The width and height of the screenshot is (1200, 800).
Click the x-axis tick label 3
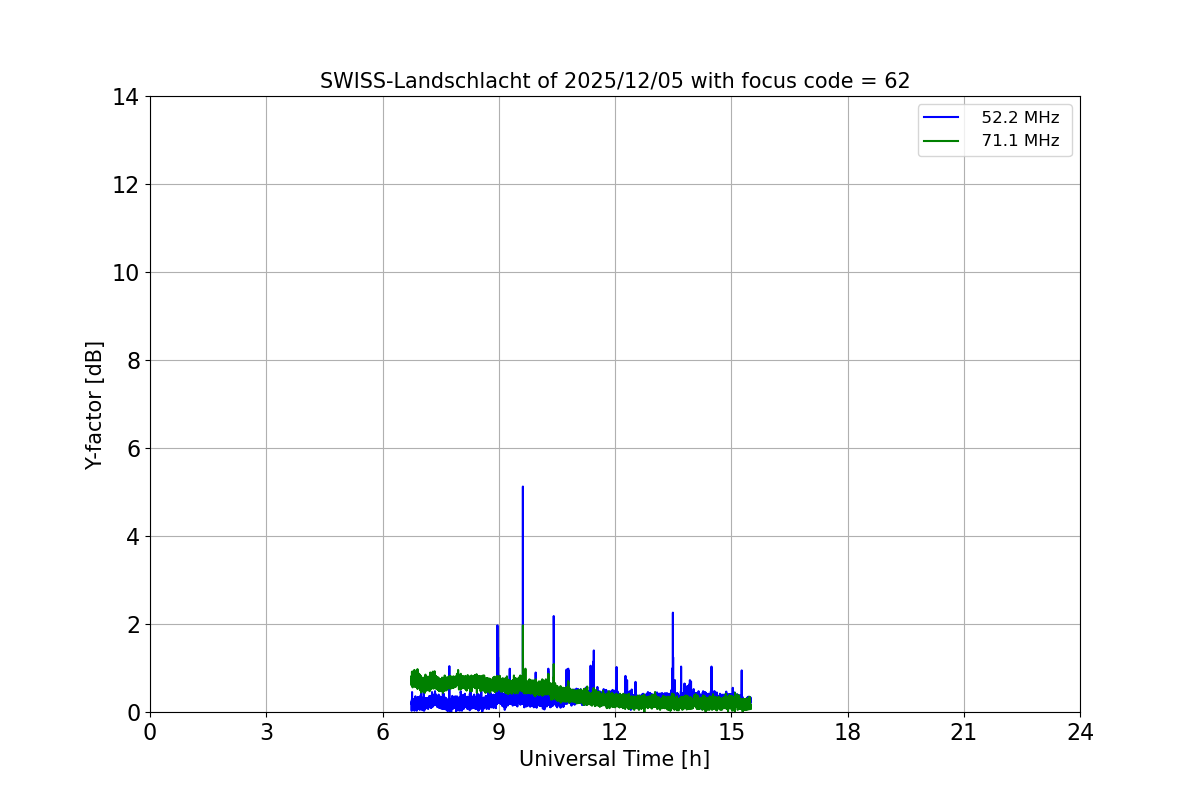tap(266, 733)
